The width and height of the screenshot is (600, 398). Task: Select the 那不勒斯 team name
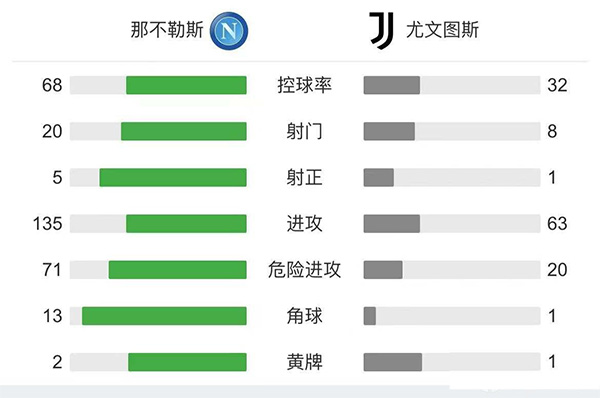click(x=167, y=30)
